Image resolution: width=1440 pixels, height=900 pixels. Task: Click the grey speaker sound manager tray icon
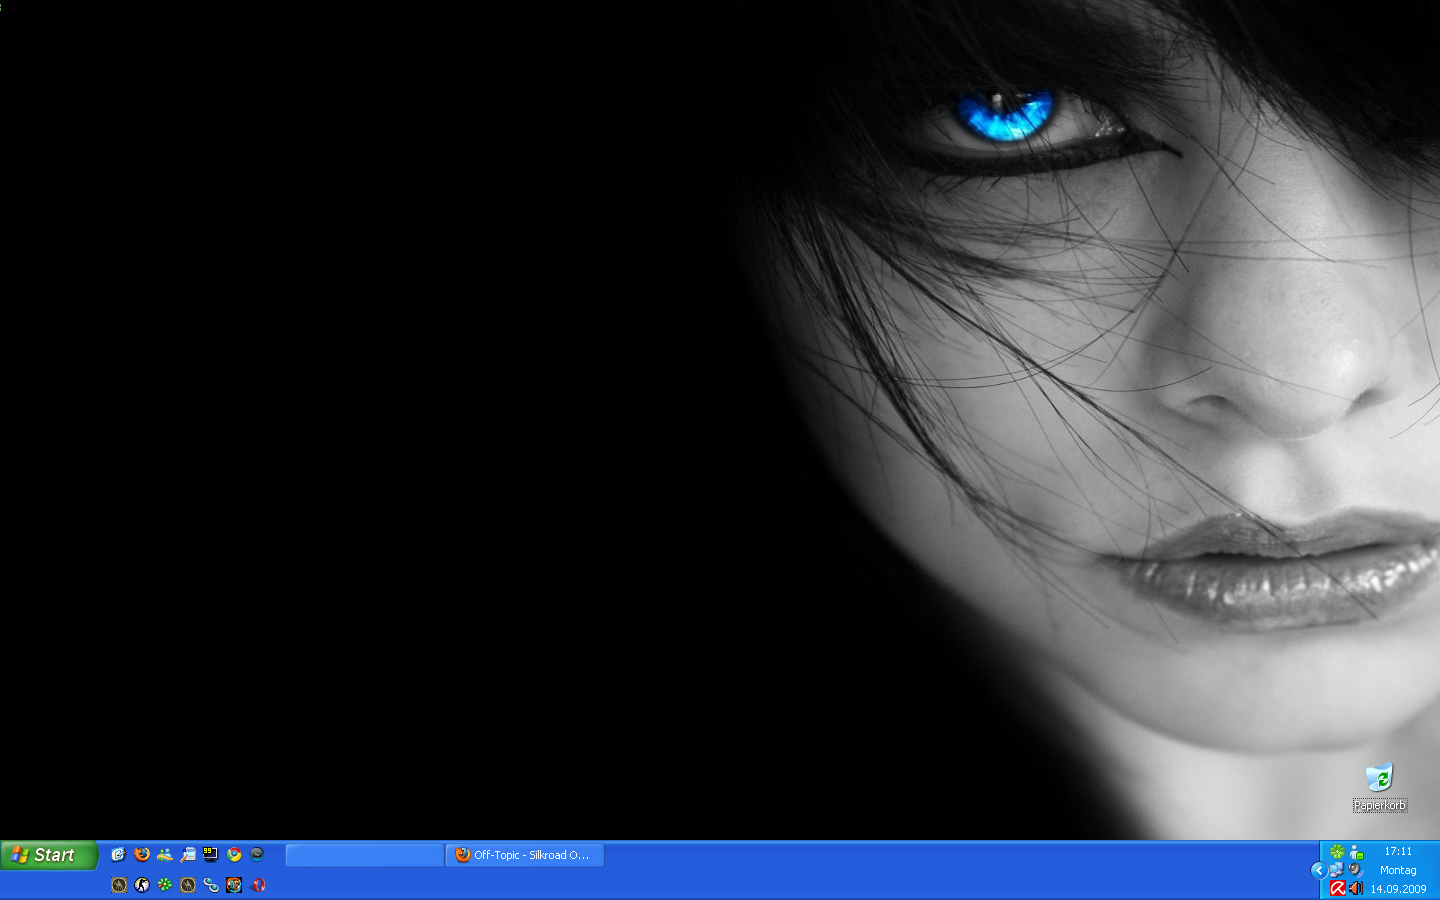coord(1356,870)
